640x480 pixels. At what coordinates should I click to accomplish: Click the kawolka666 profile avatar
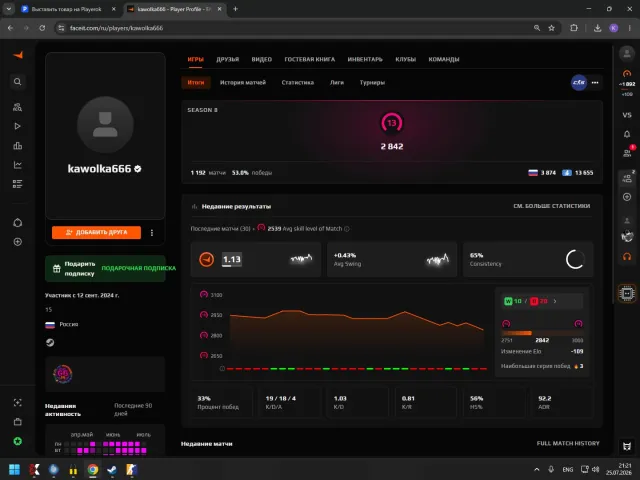[105, 125]
